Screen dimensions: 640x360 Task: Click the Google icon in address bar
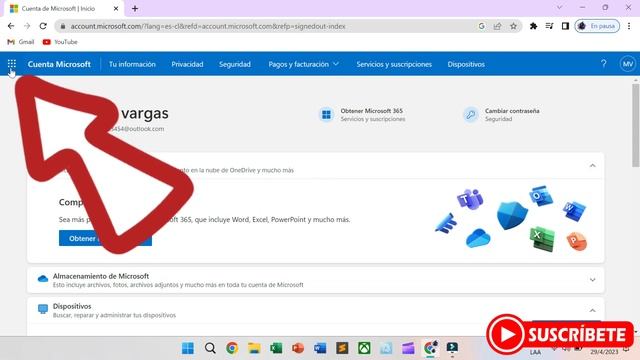tap(481, 26)
